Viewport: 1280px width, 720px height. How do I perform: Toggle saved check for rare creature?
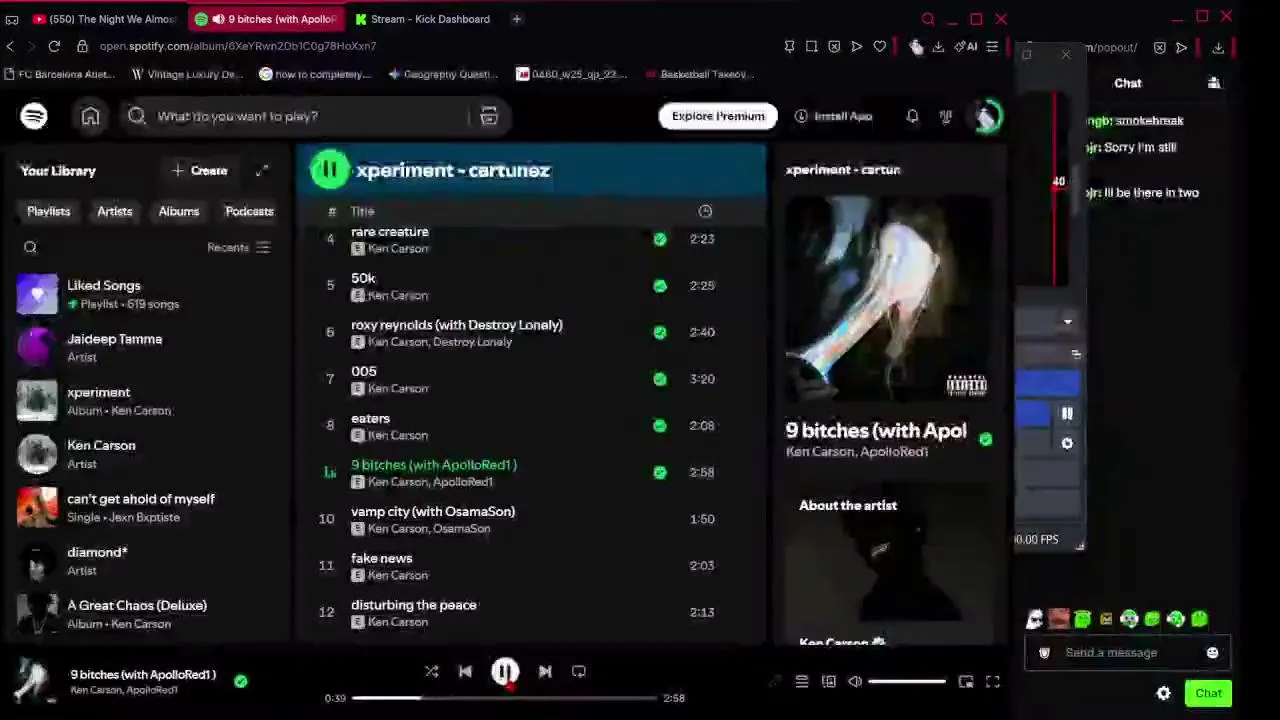pos(660,239)
